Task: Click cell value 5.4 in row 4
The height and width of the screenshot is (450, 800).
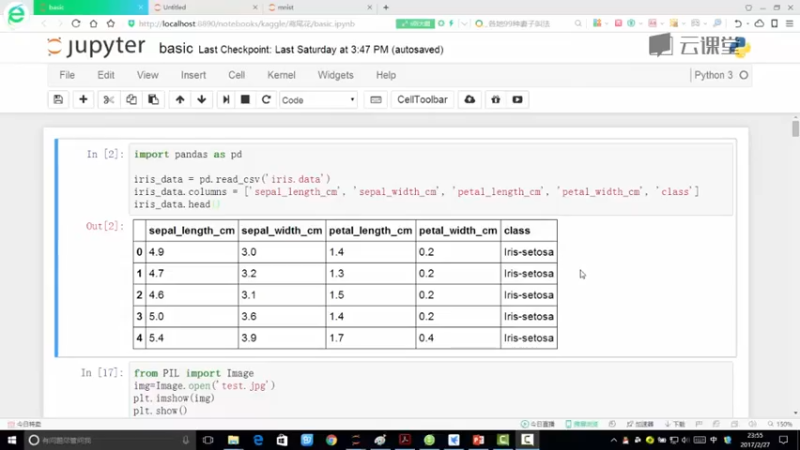Action: (156, 338)
